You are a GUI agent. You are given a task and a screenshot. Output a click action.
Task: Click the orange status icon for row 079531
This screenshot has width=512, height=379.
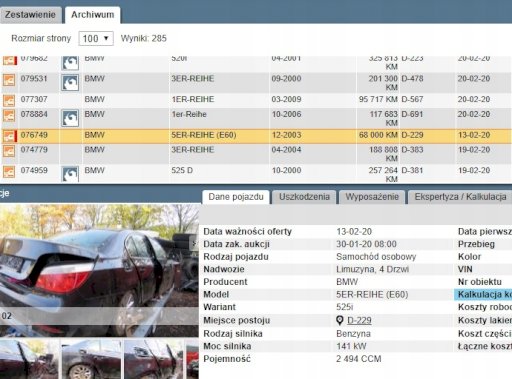(x=9, y=80)
